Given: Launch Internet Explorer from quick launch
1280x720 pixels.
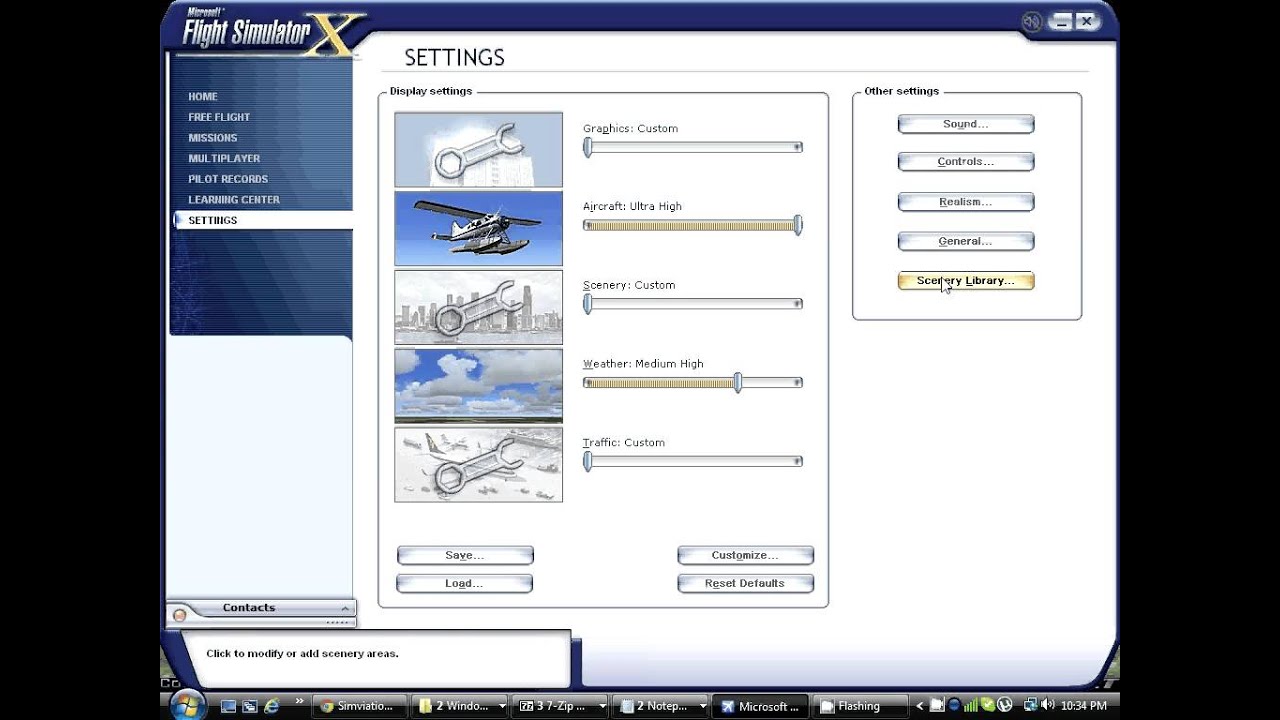Looking at the screenshot, I should coord(271,706).
